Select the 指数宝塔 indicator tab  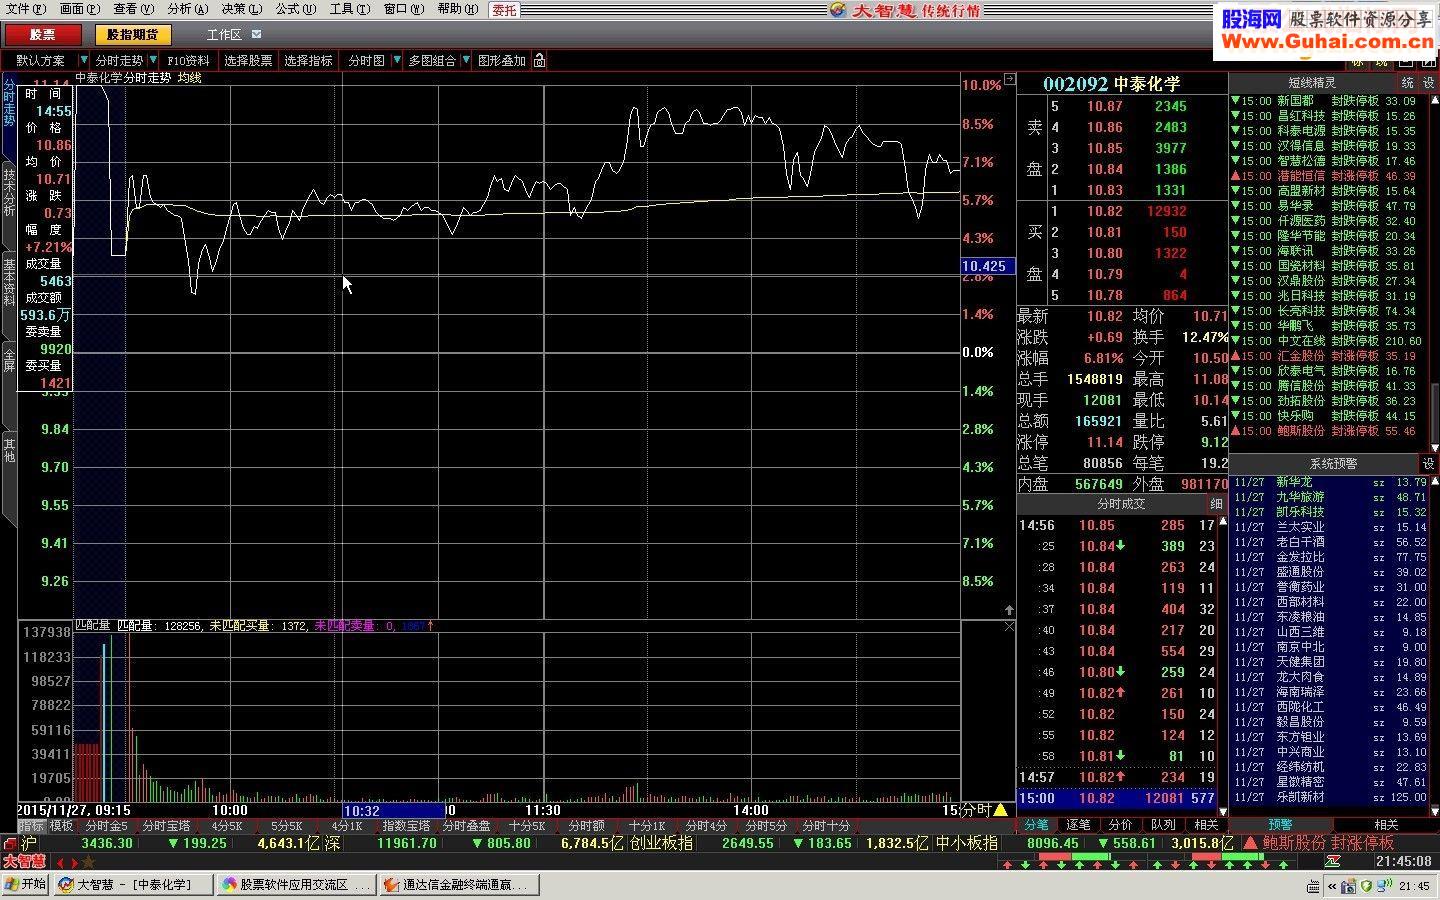click(406, 826)
